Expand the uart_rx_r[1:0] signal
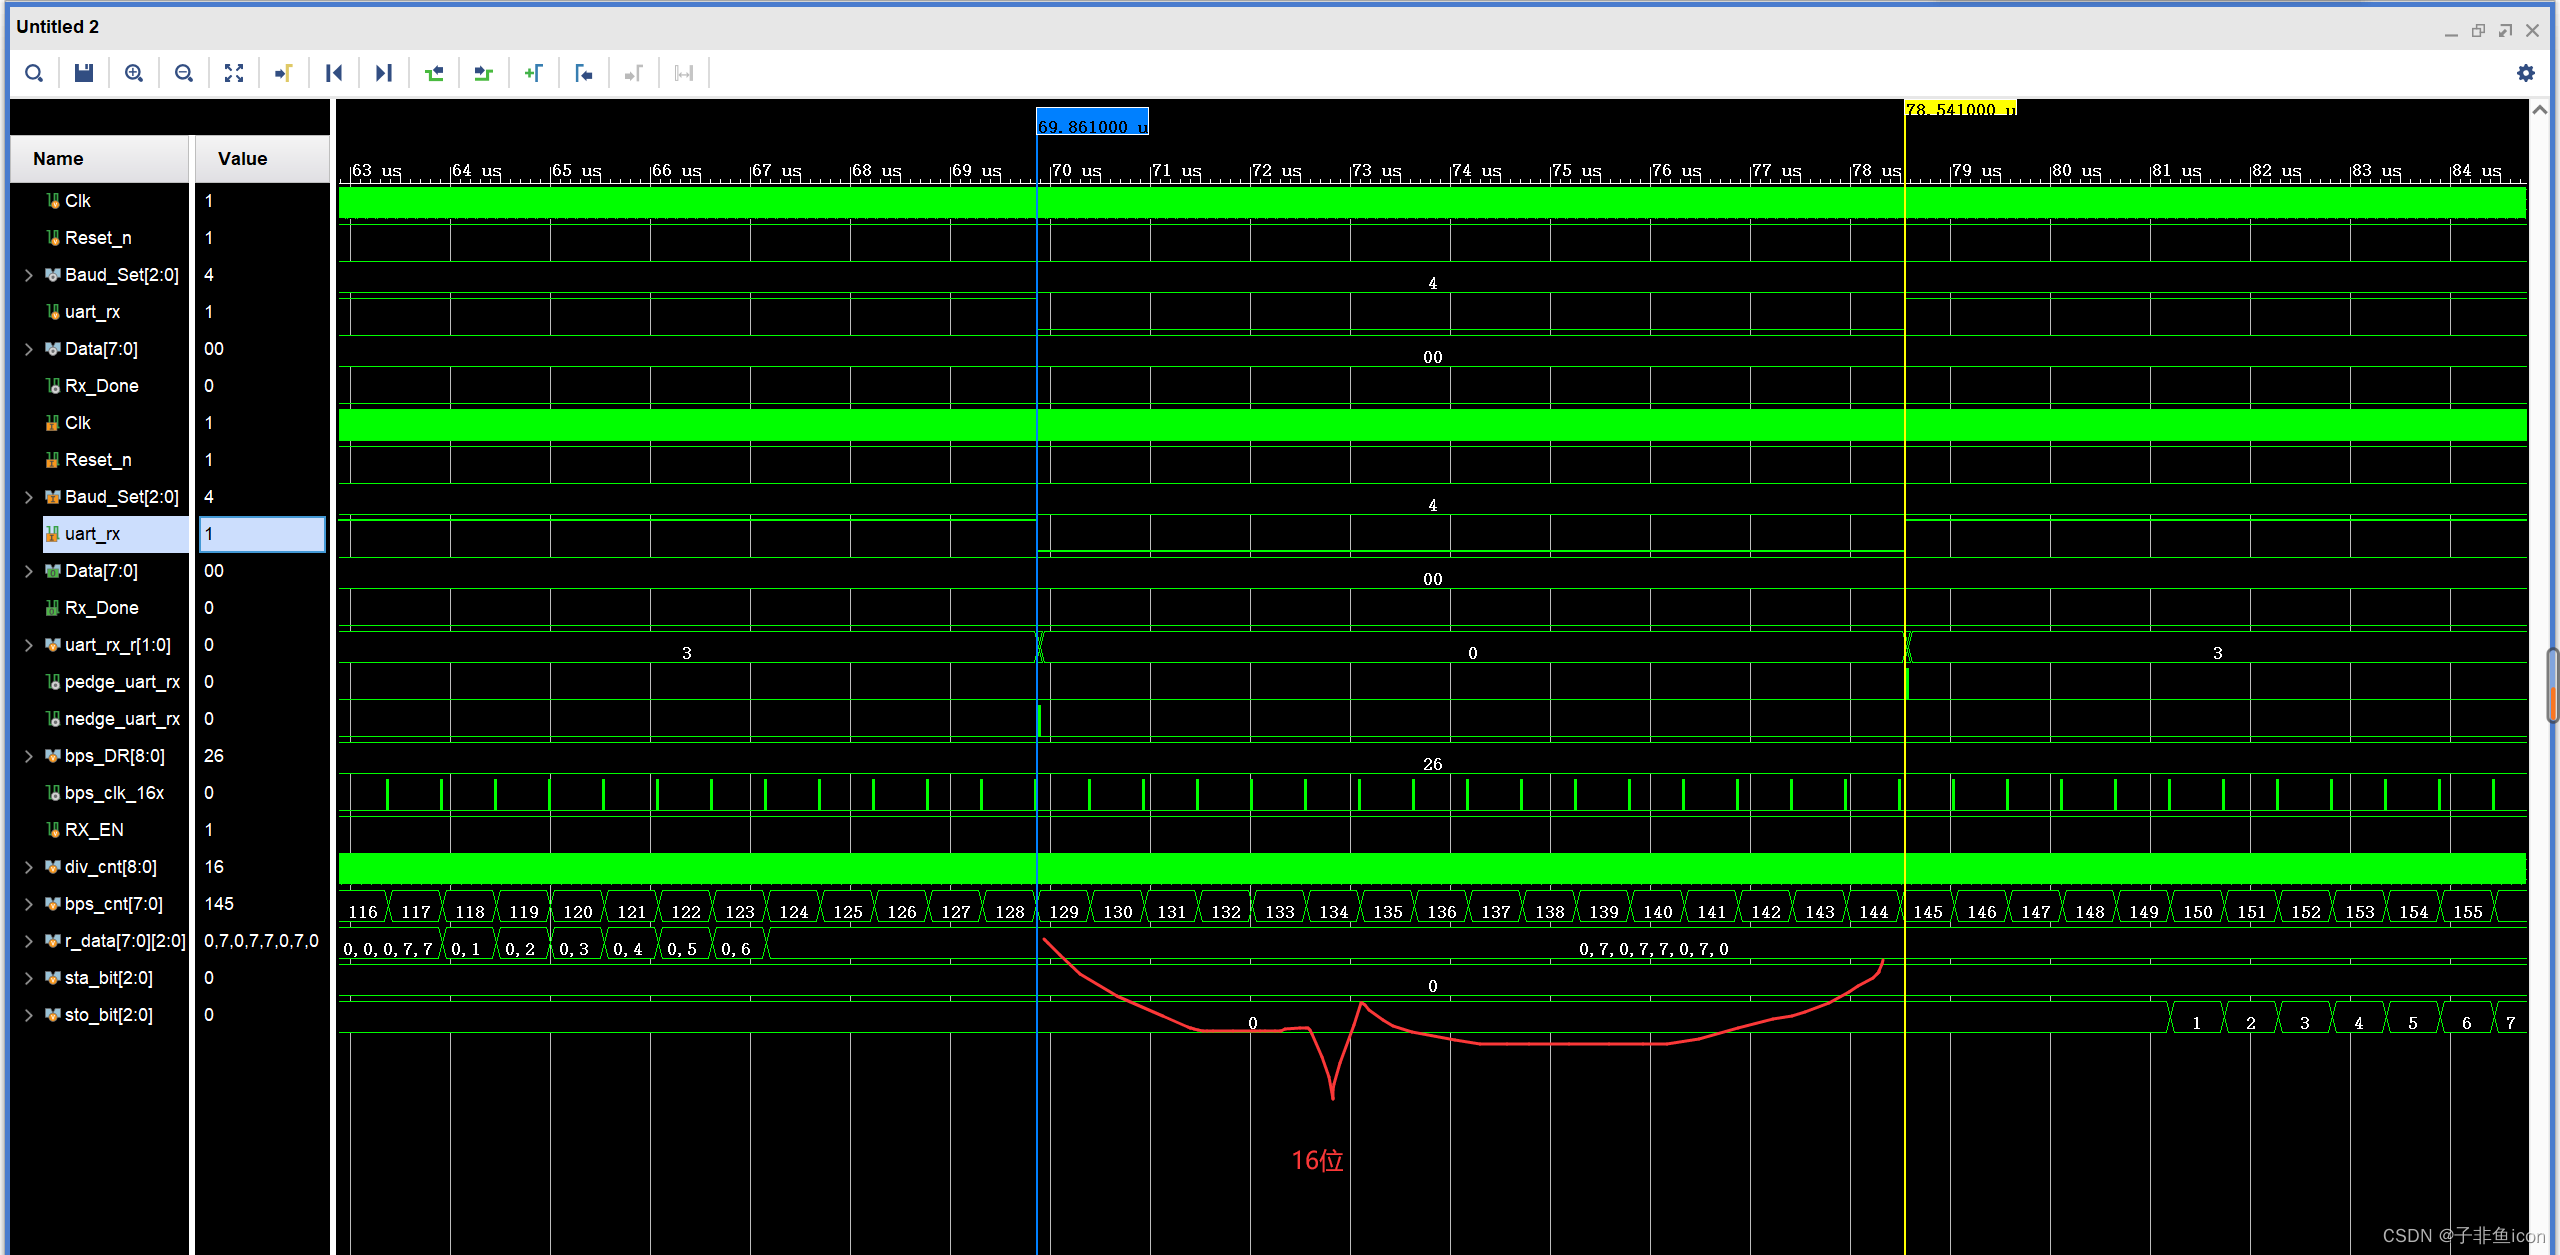Viewport: 2560px width, 1255px height. click(x=29, y=645)
